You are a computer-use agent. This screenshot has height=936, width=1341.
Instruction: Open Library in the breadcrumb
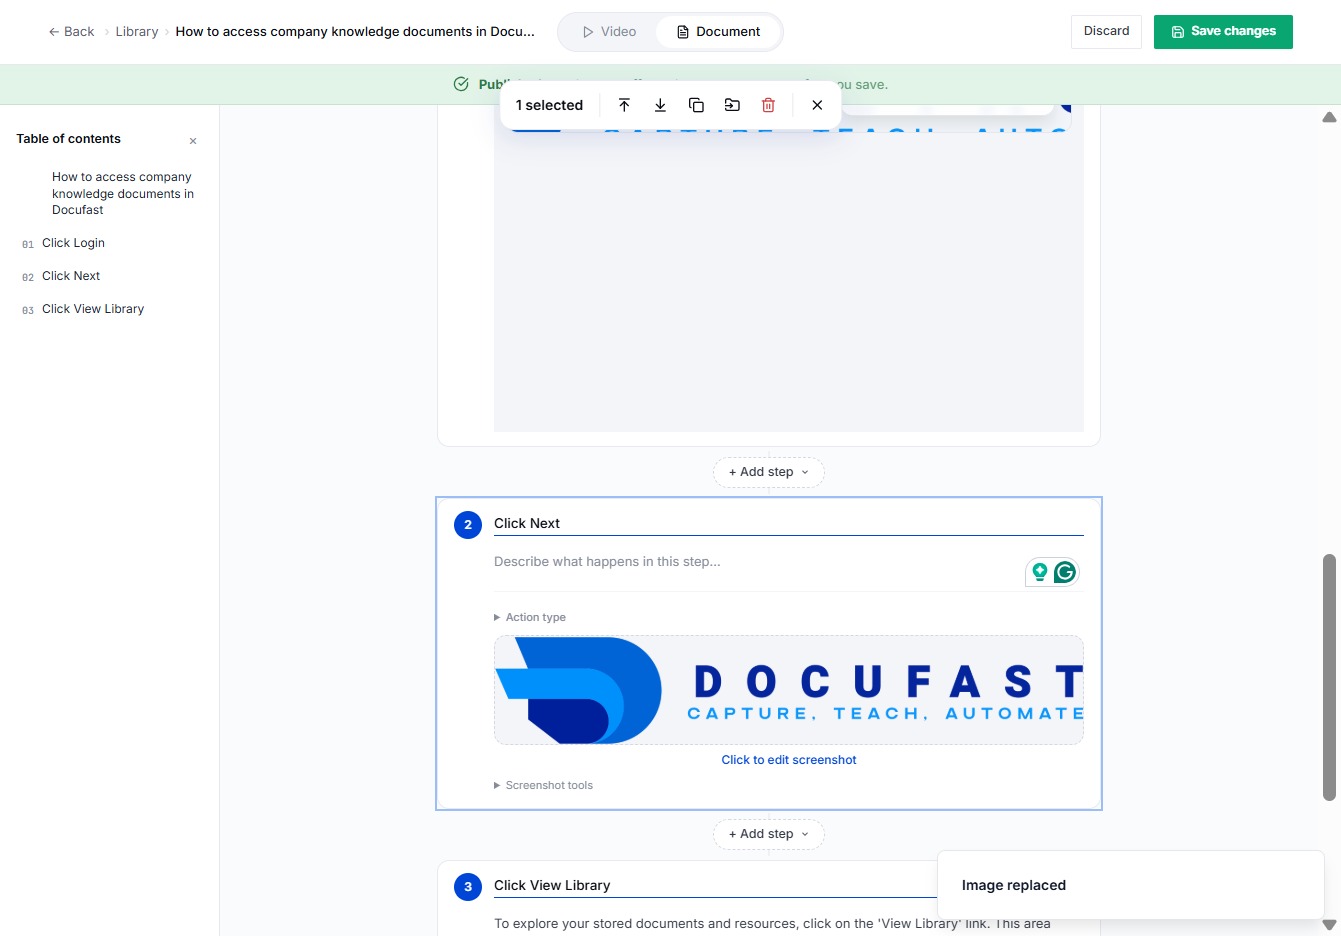click(137, 32)
